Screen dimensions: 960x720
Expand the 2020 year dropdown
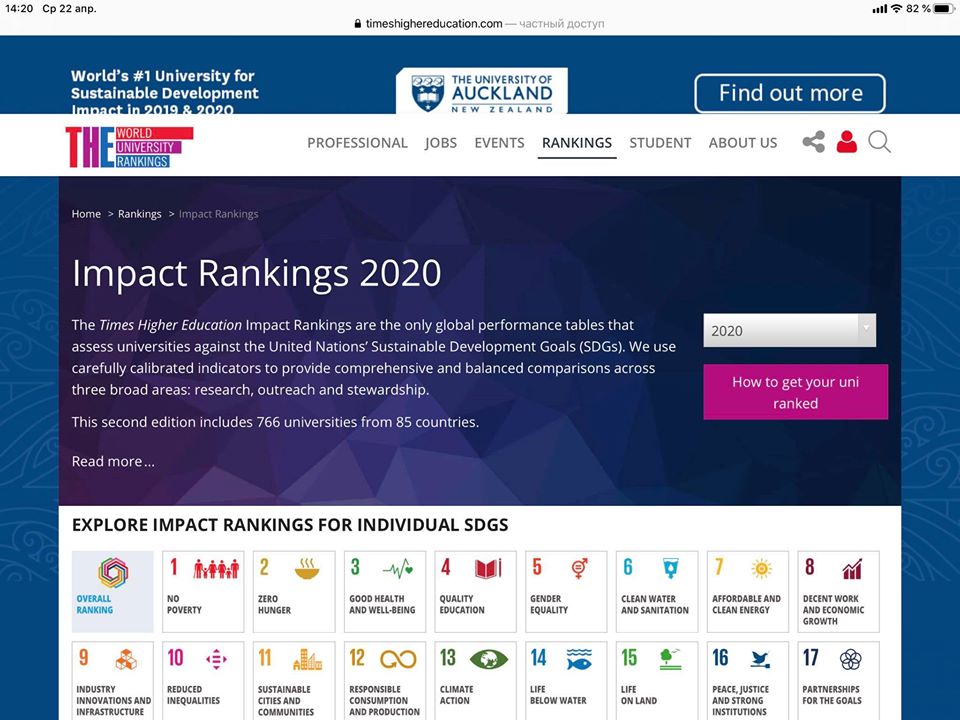tap(789, 331)
